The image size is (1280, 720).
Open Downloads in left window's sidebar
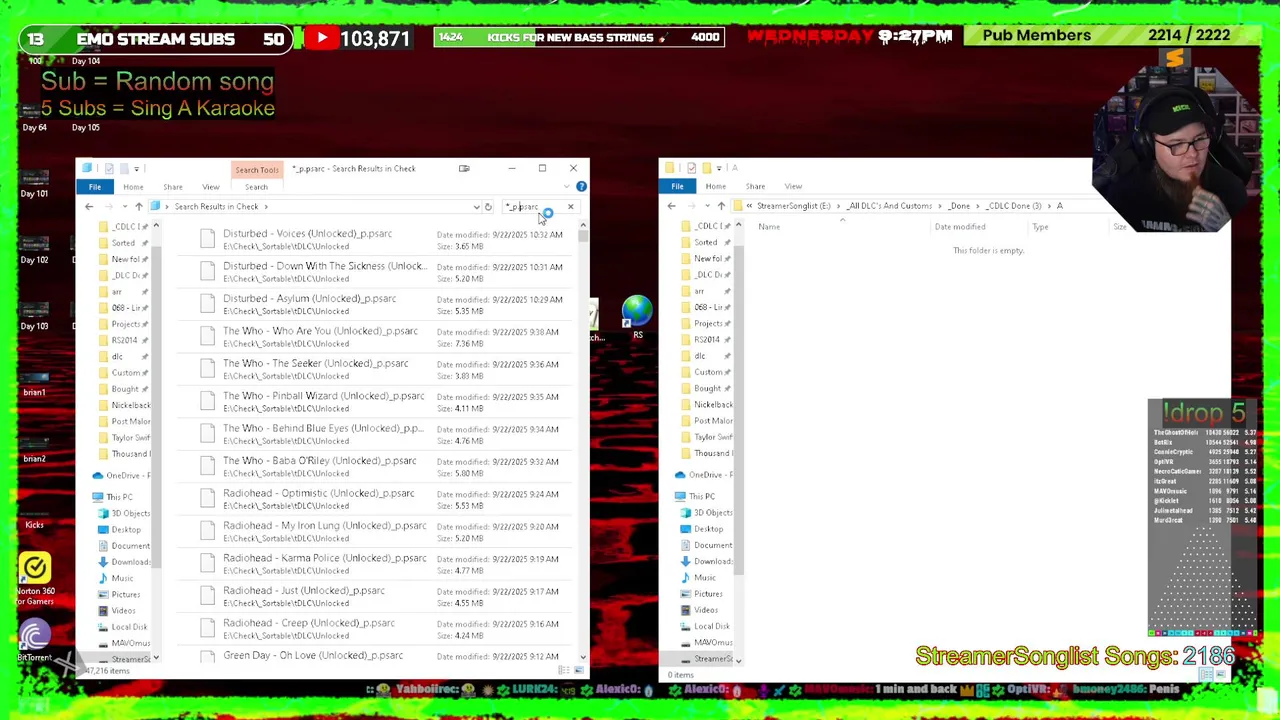pos(123,562)
